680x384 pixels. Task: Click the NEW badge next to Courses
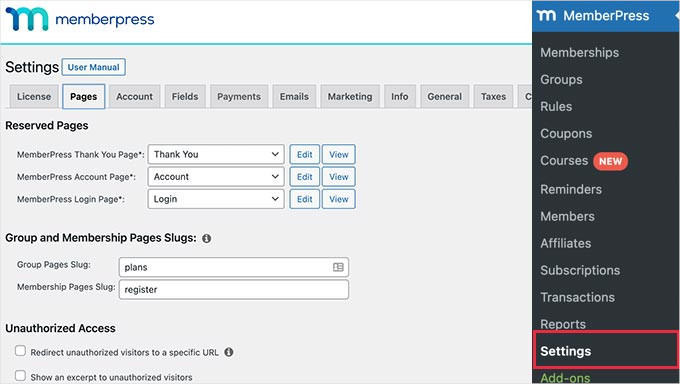click(x=610, y=161)
